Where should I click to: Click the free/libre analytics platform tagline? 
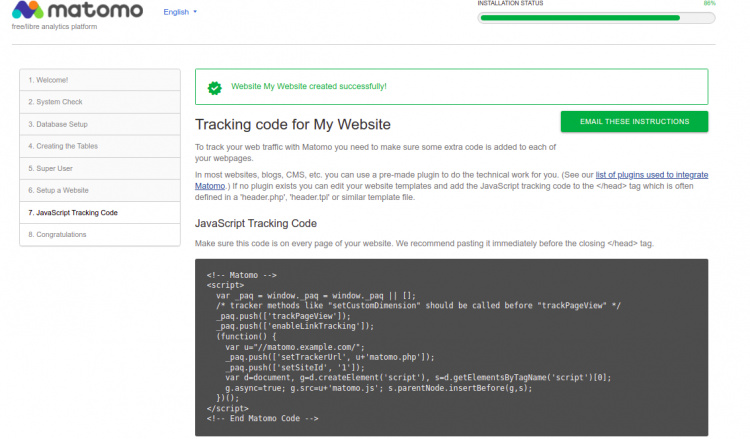coord(54,27)
